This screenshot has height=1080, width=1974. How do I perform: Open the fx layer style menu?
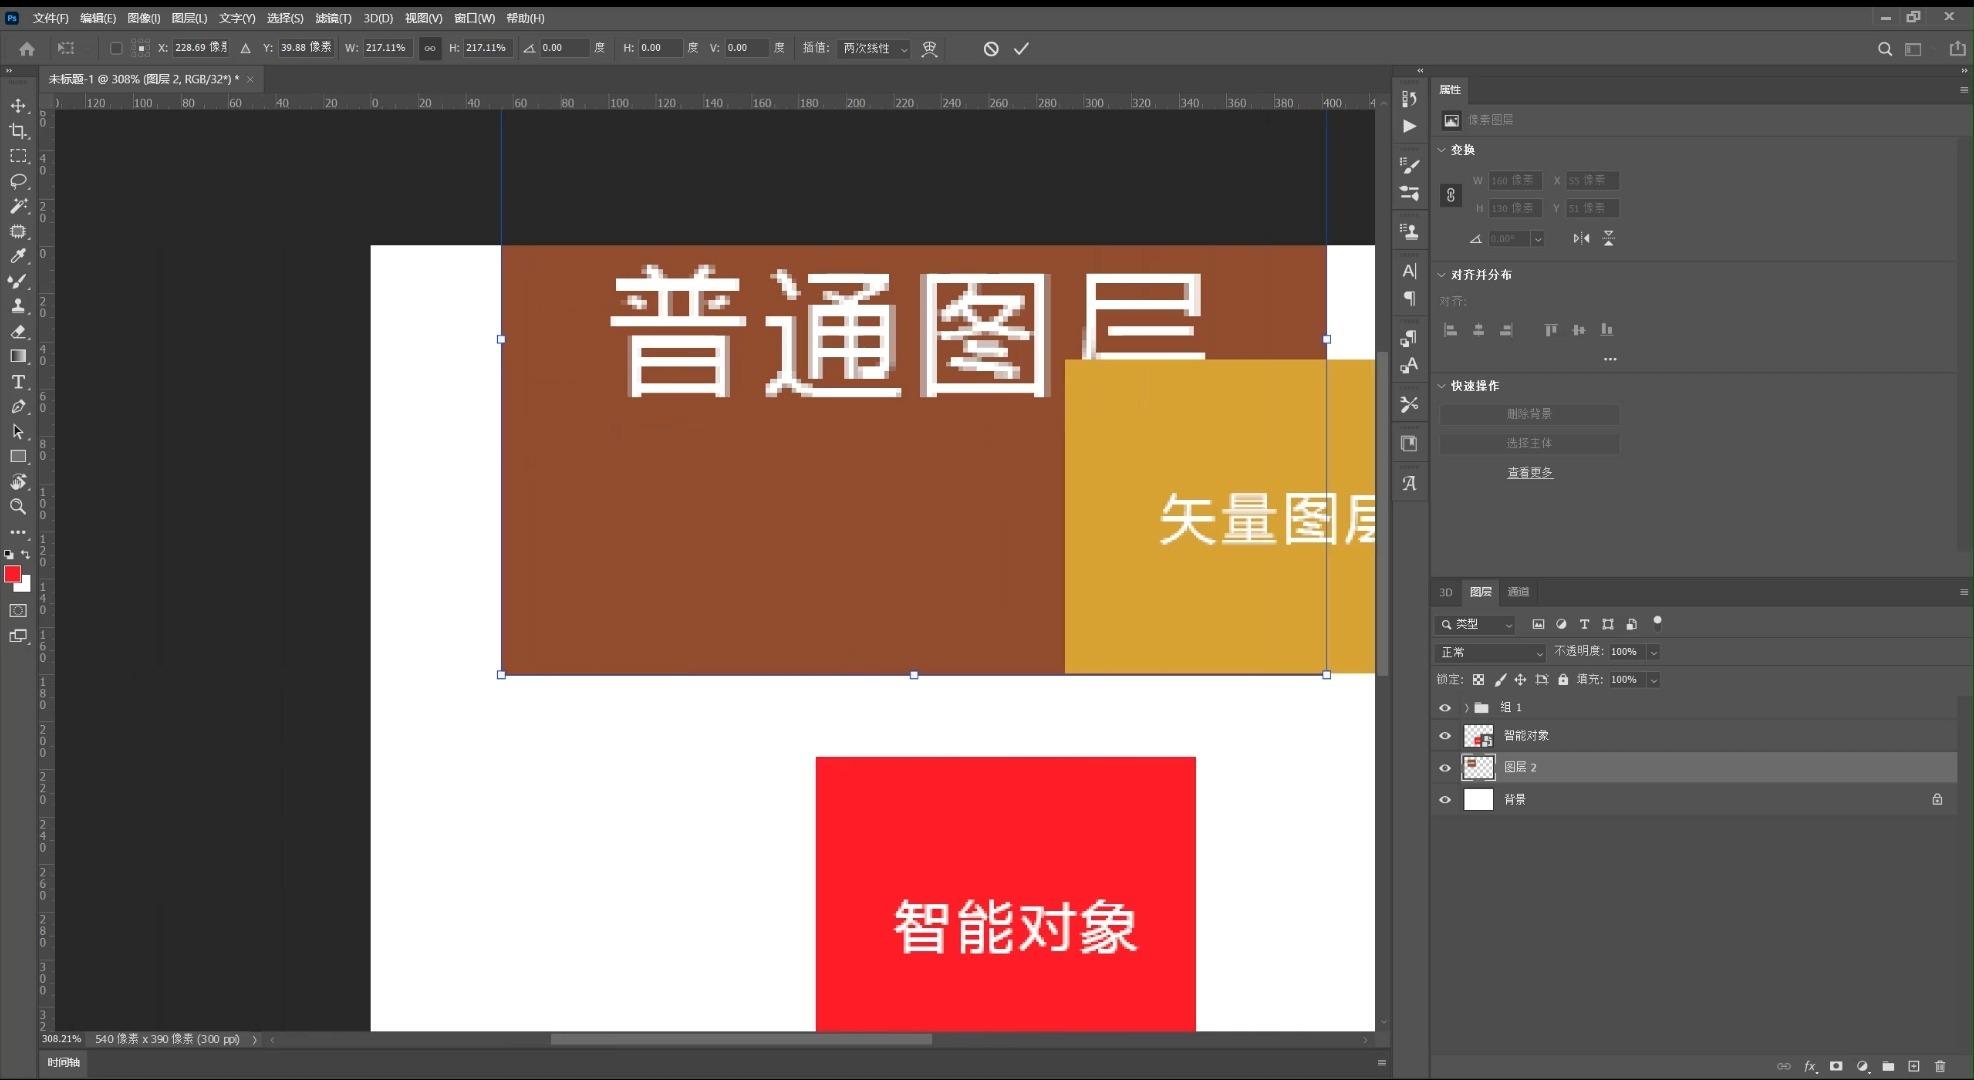[x=1810, y=1066]
